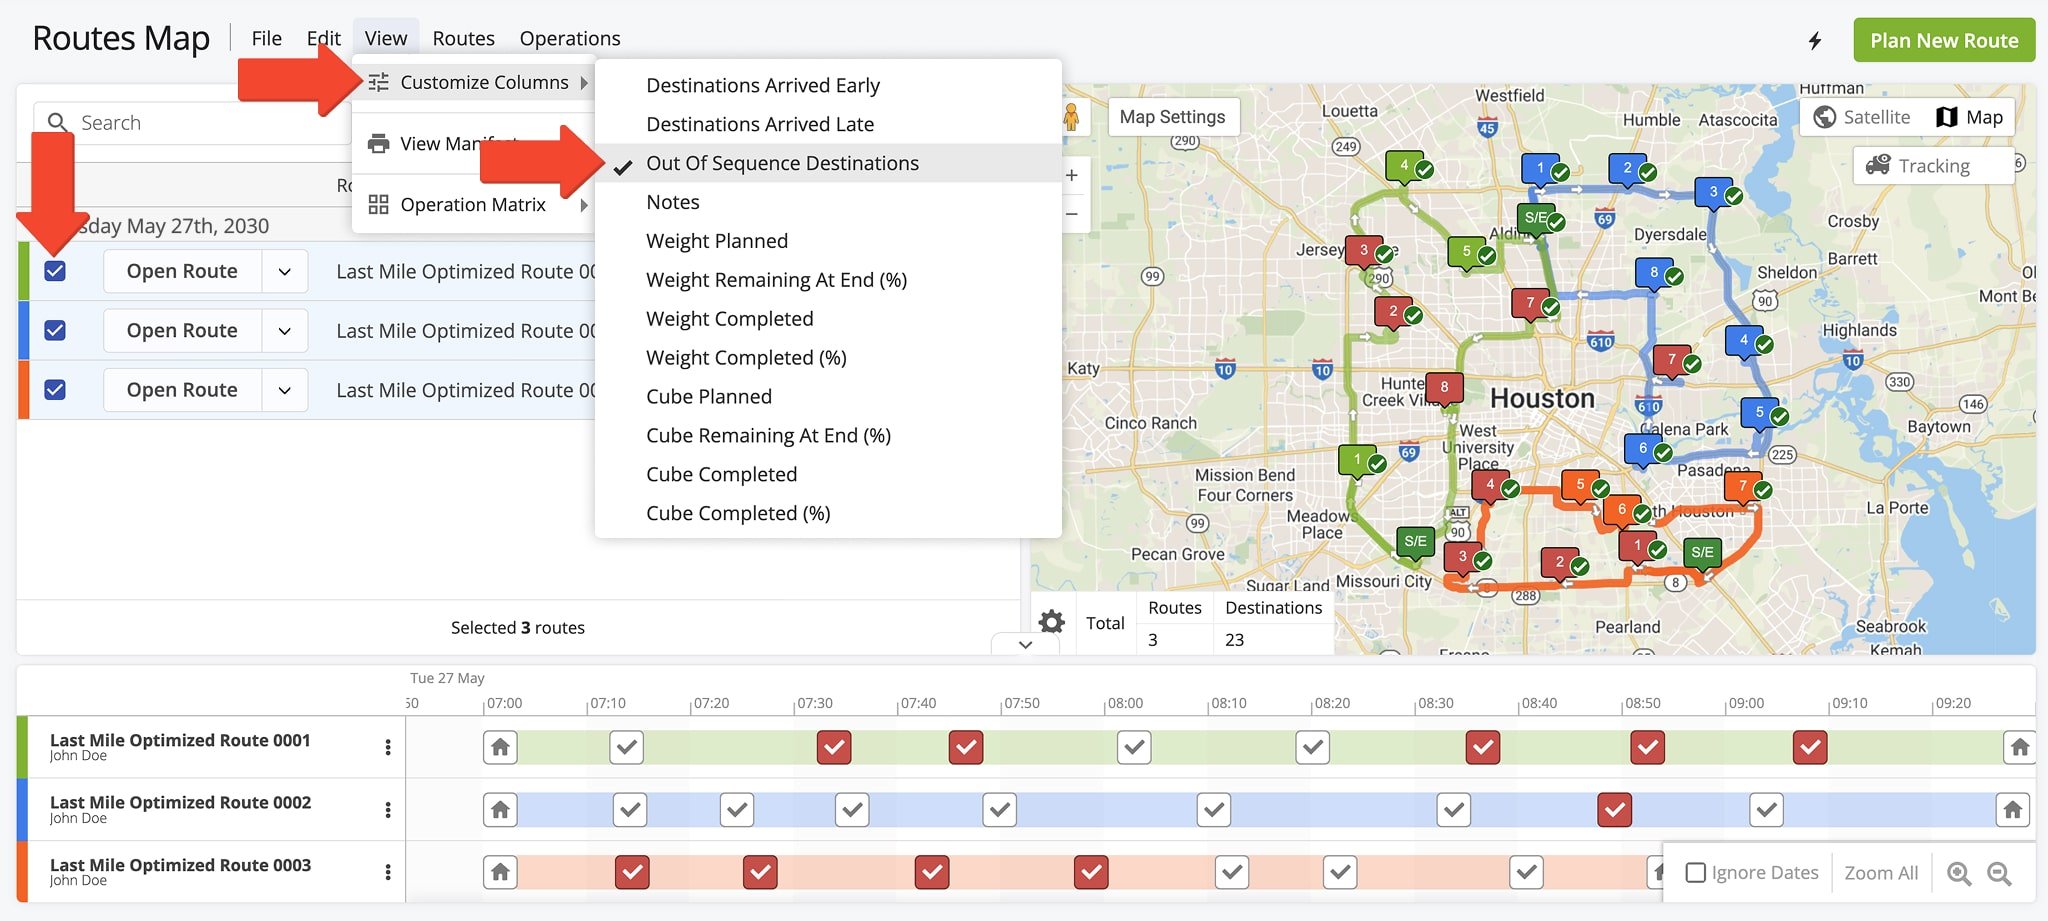
Task: Collapse the routes panel chevron
Action: coord(1025,644)
